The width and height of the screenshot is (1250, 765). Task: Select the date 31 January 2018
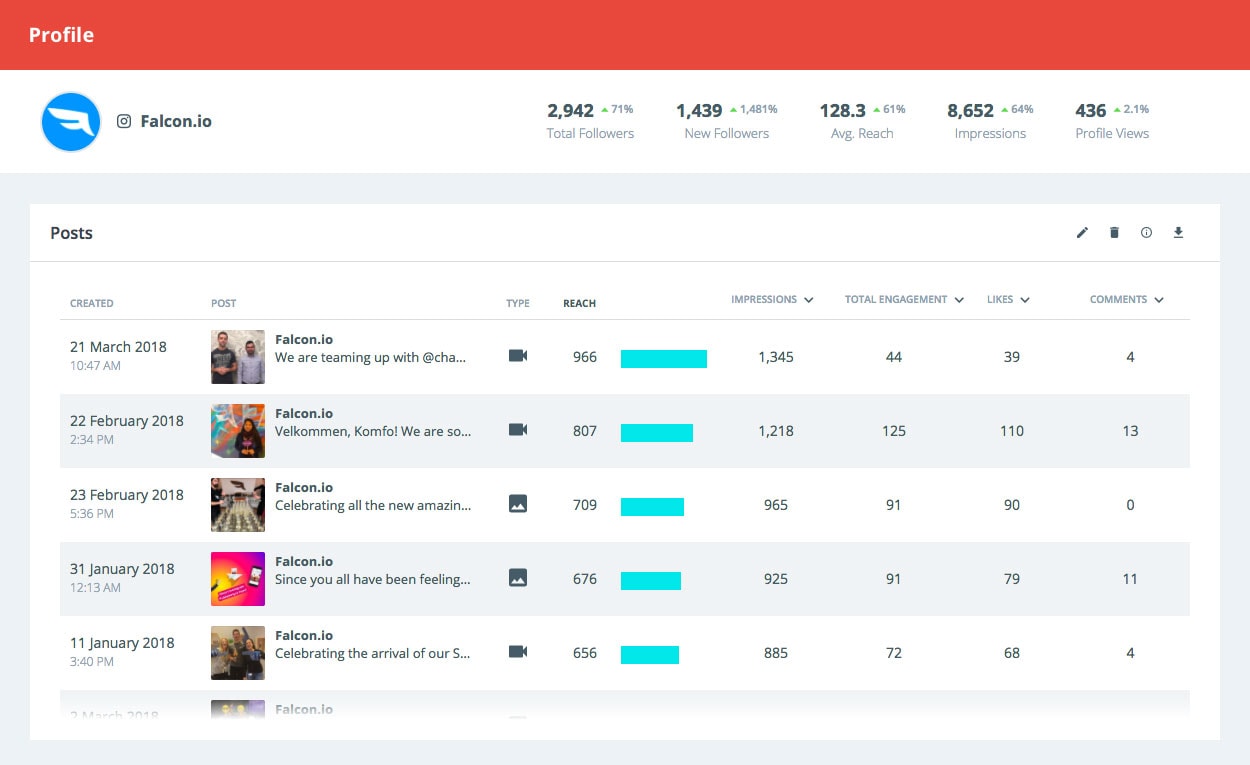pos(122,569)
